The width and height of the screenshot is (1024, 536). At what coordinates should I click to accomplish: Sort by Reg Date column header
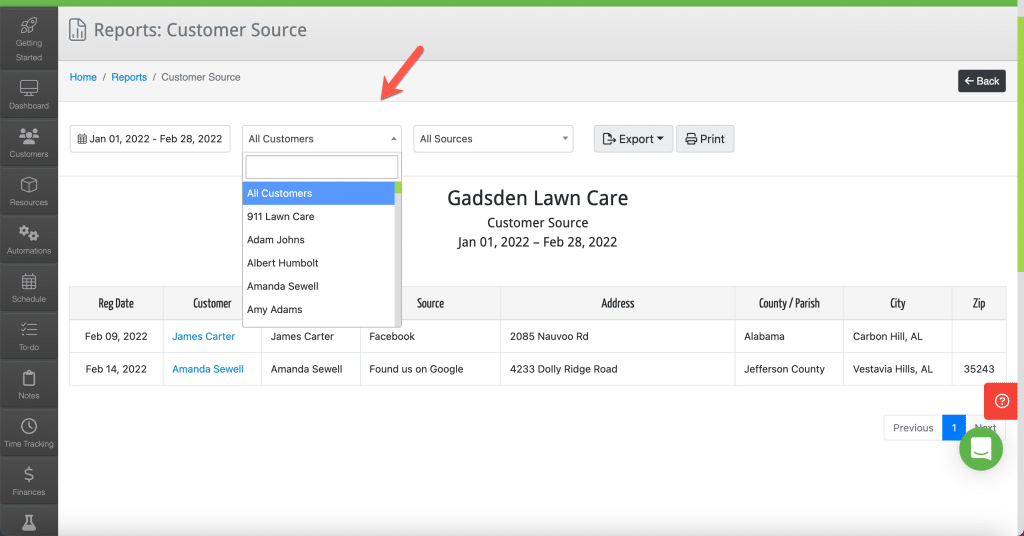coord(116,303)
